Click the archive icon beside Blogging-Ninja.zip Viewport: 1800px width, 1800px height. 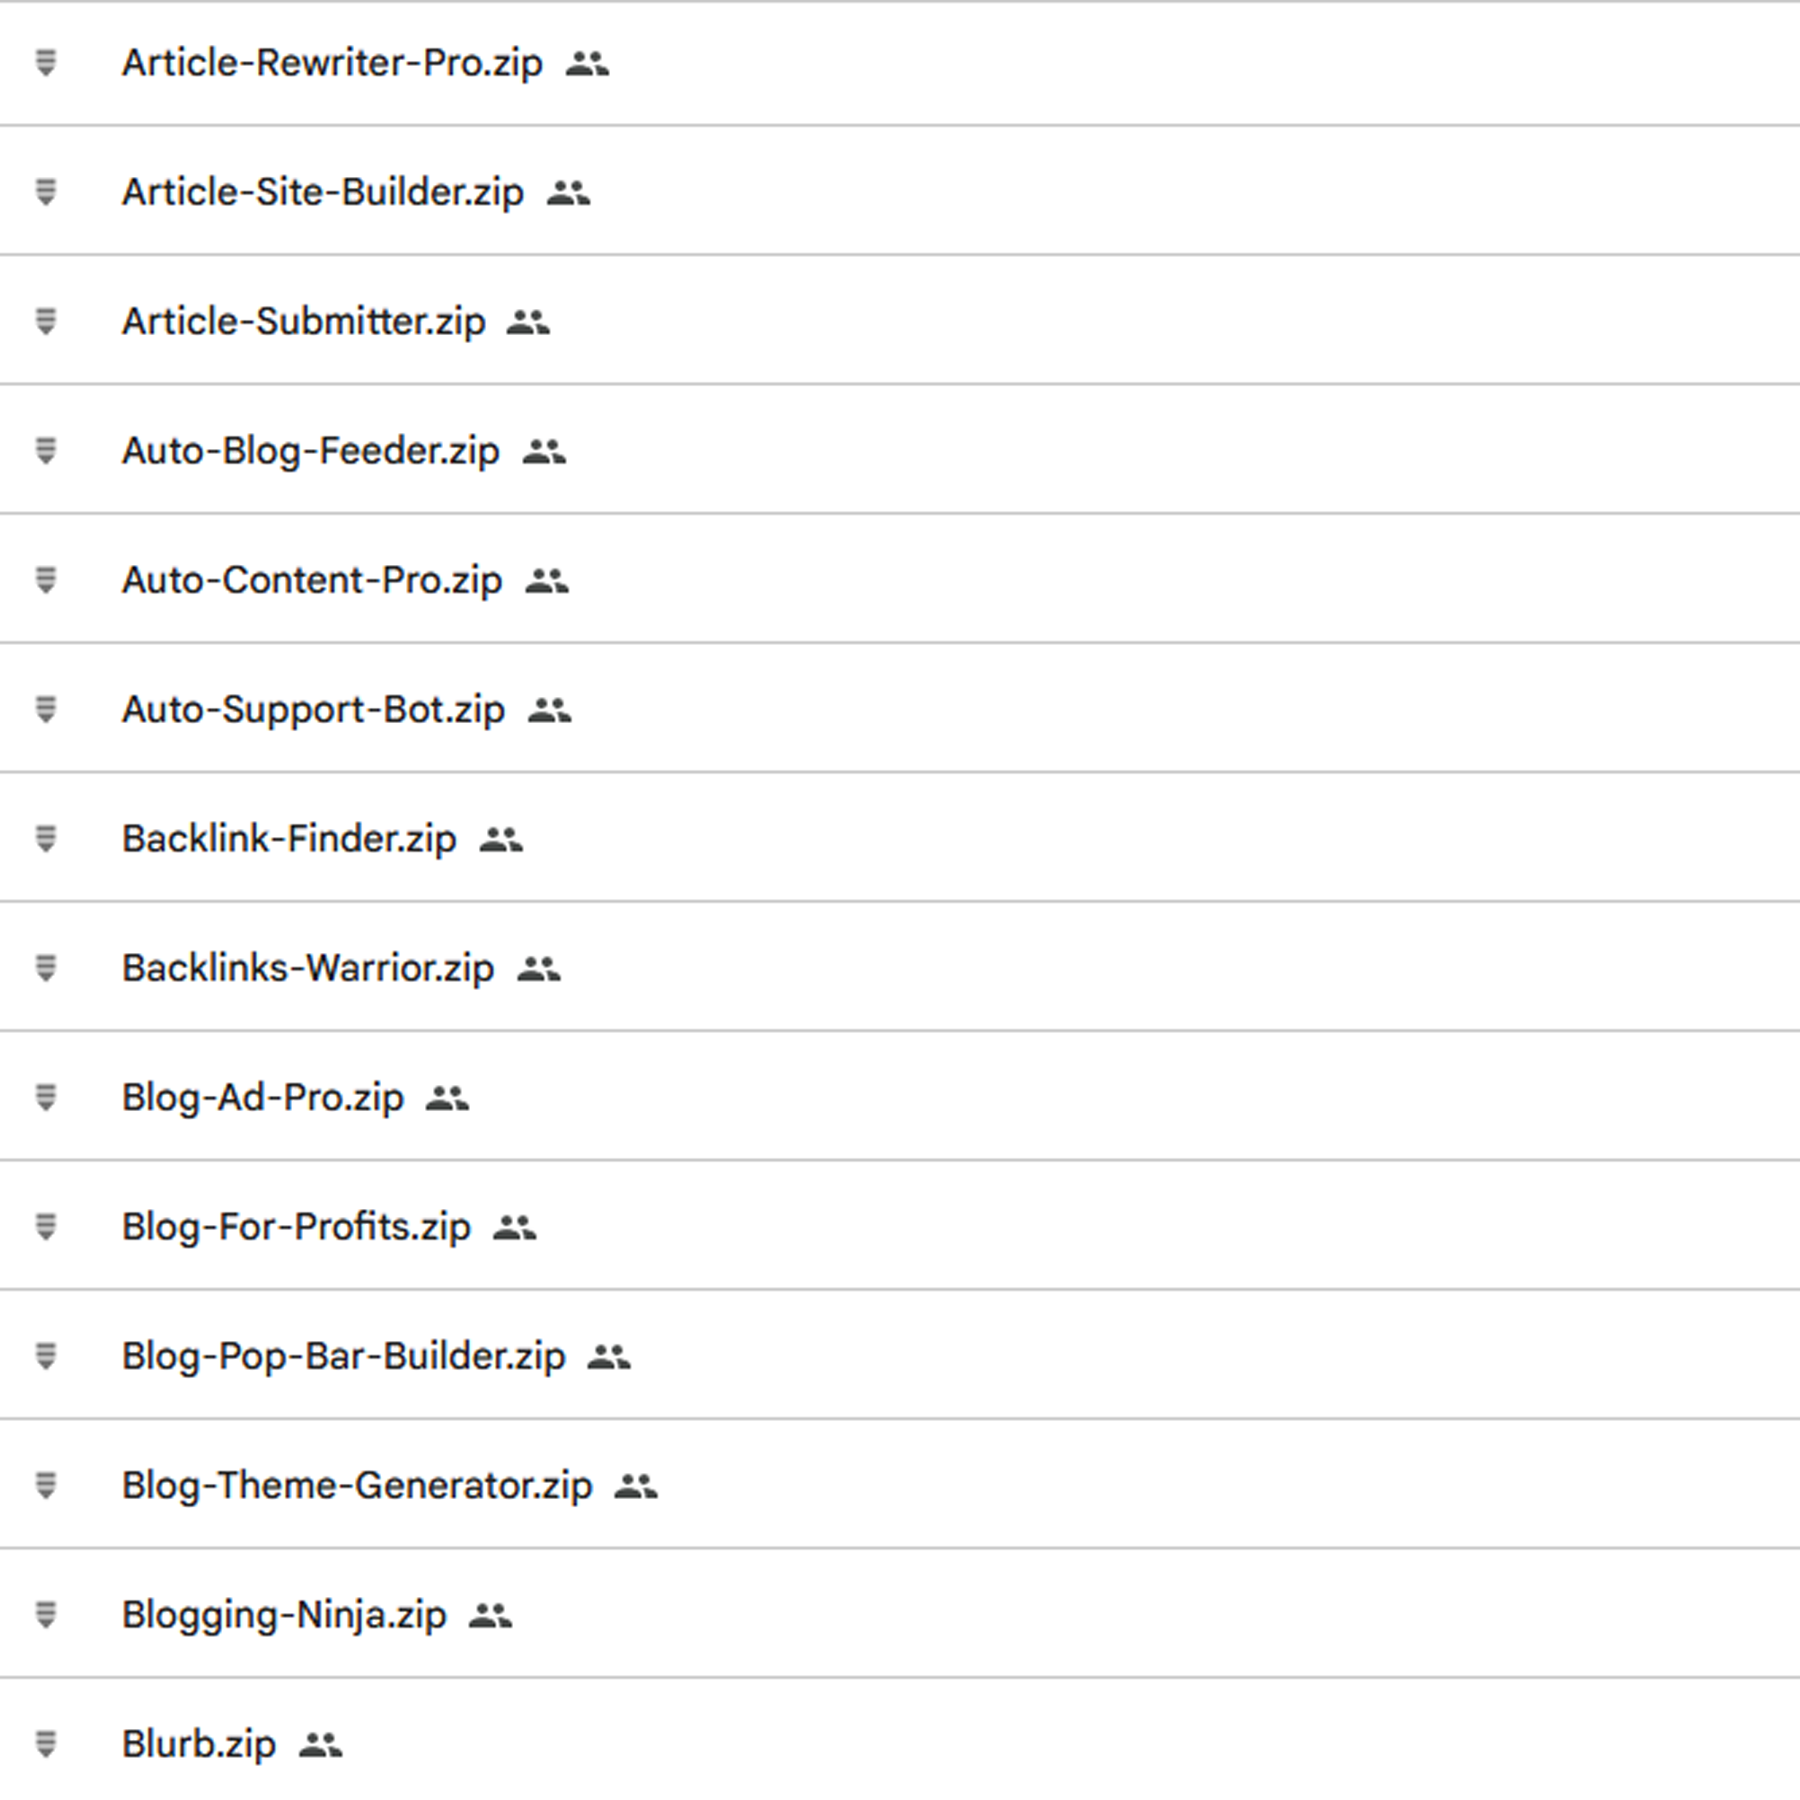(46, 1614)
